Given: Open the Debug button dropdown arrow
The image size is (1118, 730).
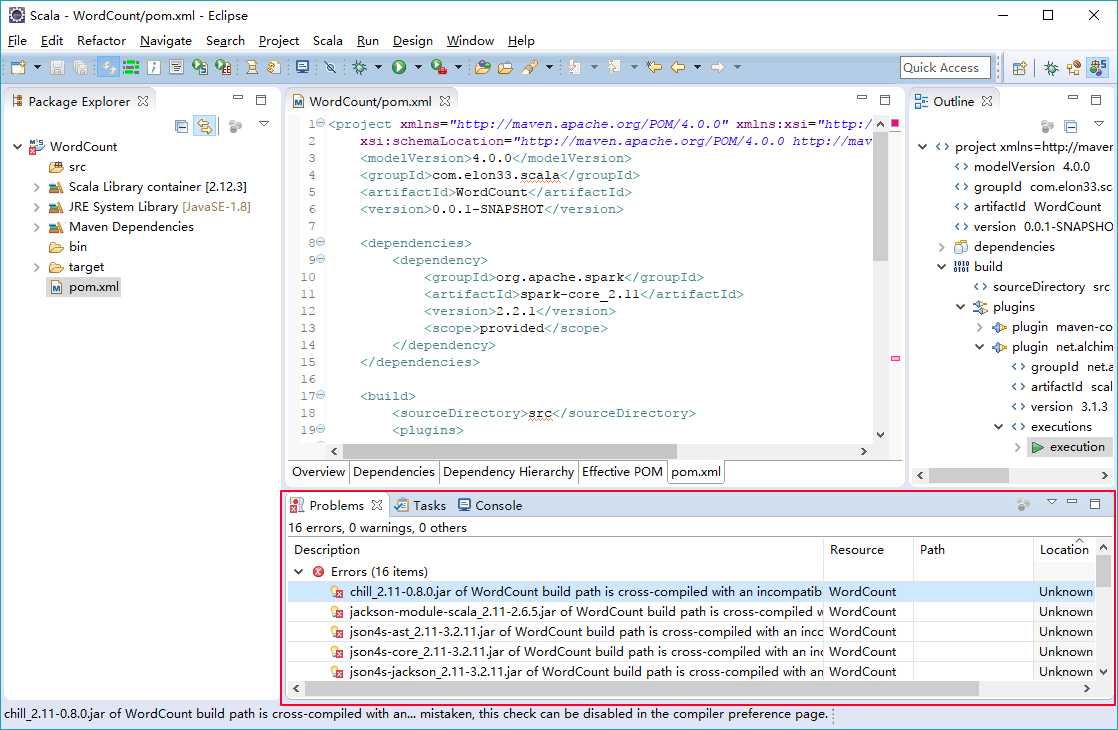Looking at the screenshot, I should 379,67.
